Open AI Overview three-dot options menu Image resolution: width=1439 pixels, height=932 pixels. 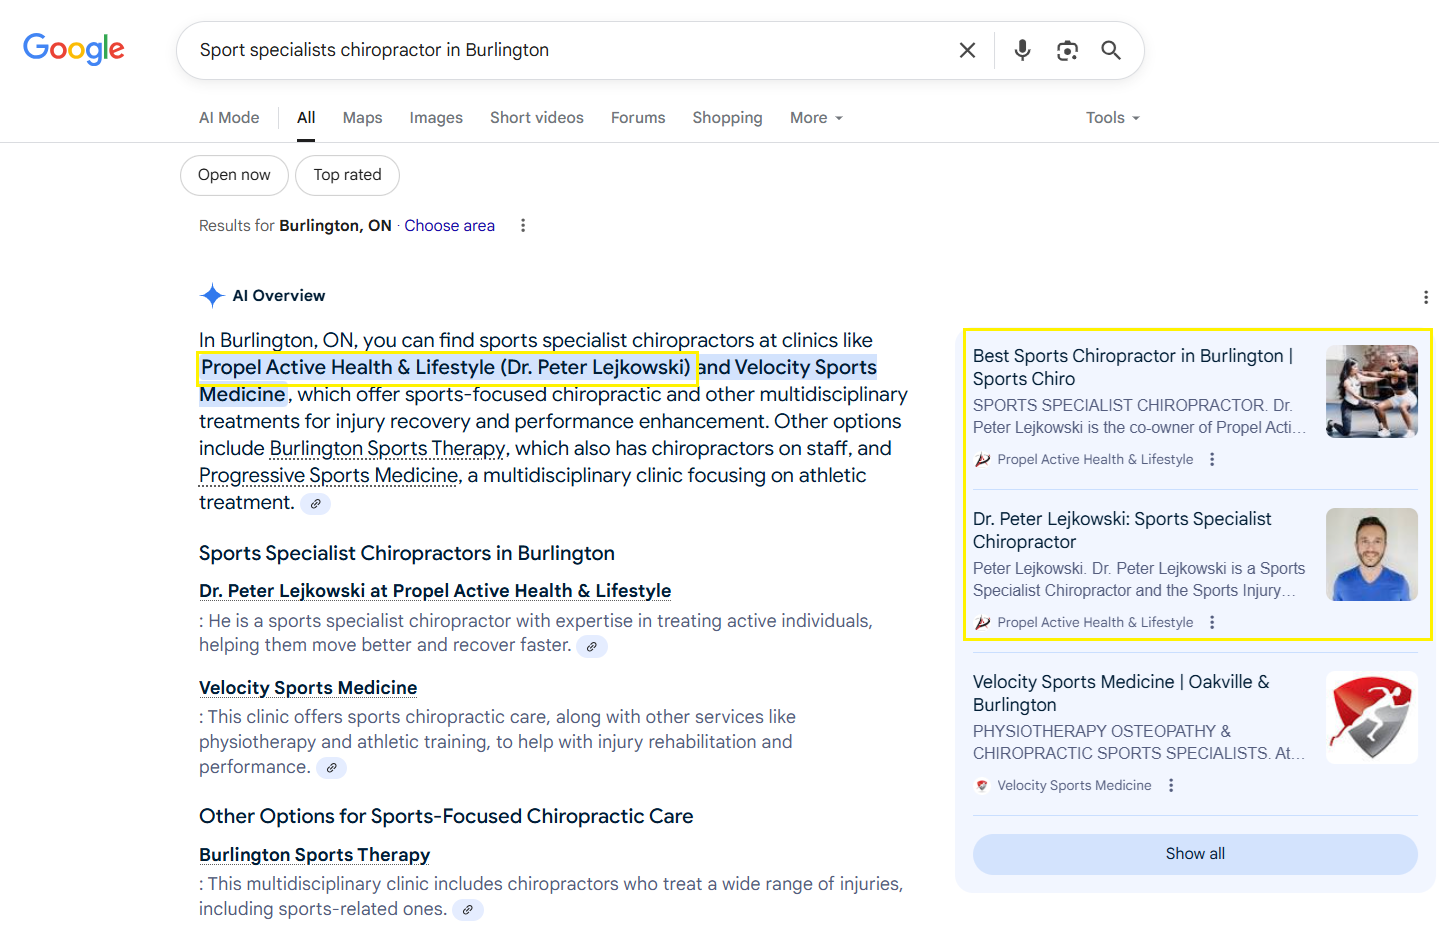1425,297
